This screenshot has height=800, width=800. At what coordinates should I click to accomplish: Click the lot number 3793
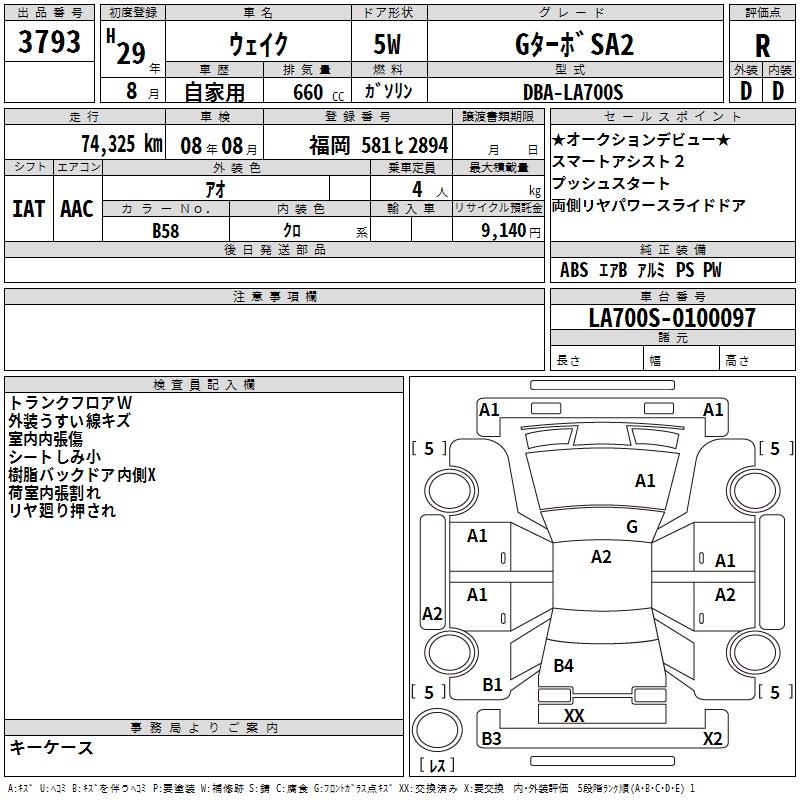coord(49,44)
